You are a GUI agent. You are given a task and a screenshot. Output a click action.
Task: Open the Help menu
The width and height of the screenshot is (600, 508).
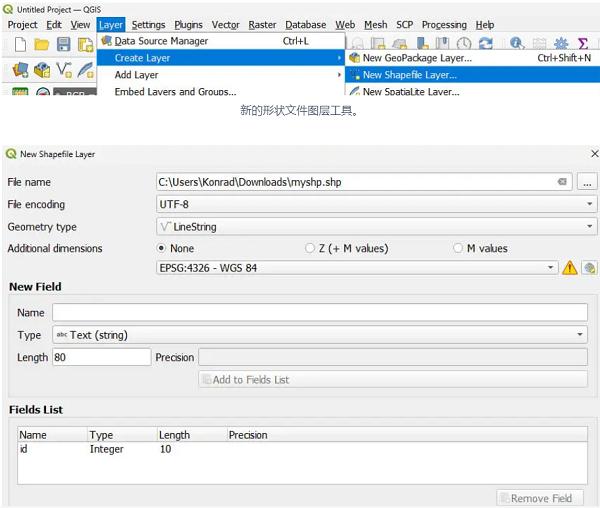[x=485, y=25]
